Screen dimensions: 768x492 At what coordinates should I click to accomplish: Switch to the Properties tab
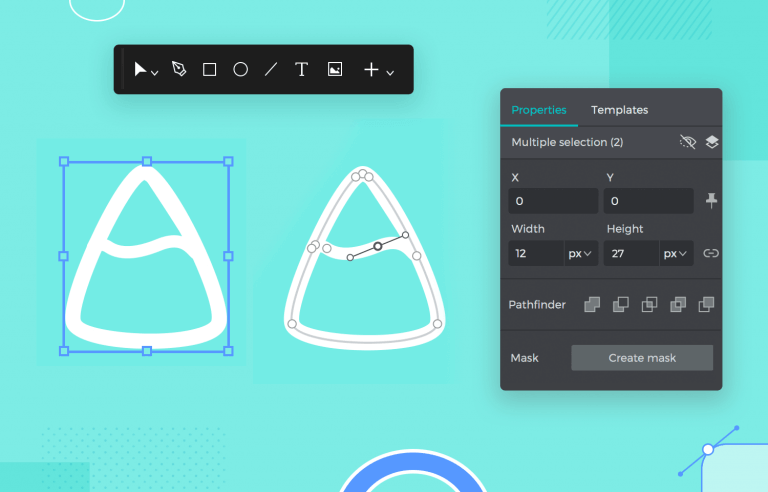(539, 110)
